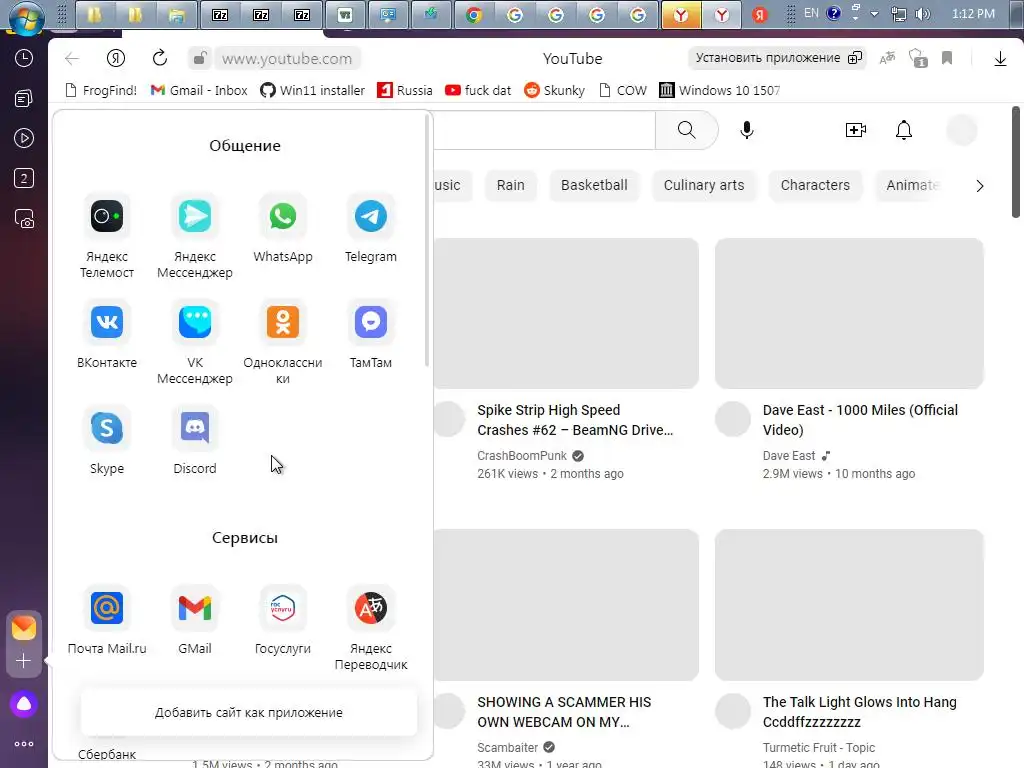Launch the Discord app icon
Image resolution: width=1024 pixels, height=768 pixels.
(195, 428)
